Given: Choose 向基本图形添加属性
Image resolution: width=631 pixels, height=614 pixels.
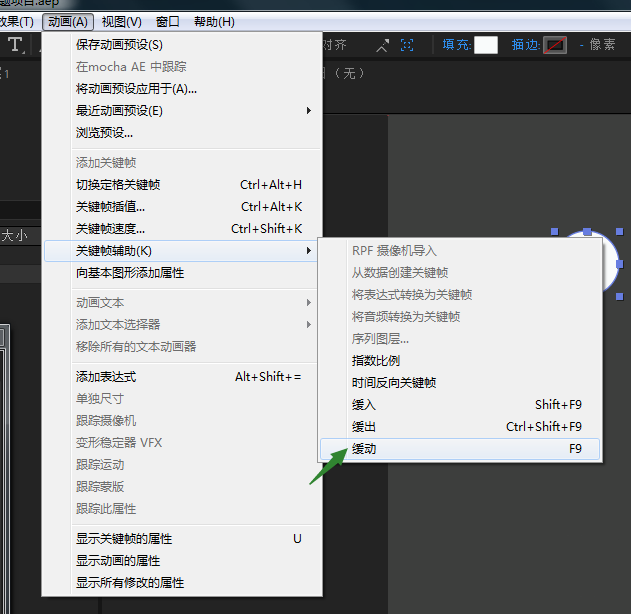Looking at the screenshot, I should 182,273.
